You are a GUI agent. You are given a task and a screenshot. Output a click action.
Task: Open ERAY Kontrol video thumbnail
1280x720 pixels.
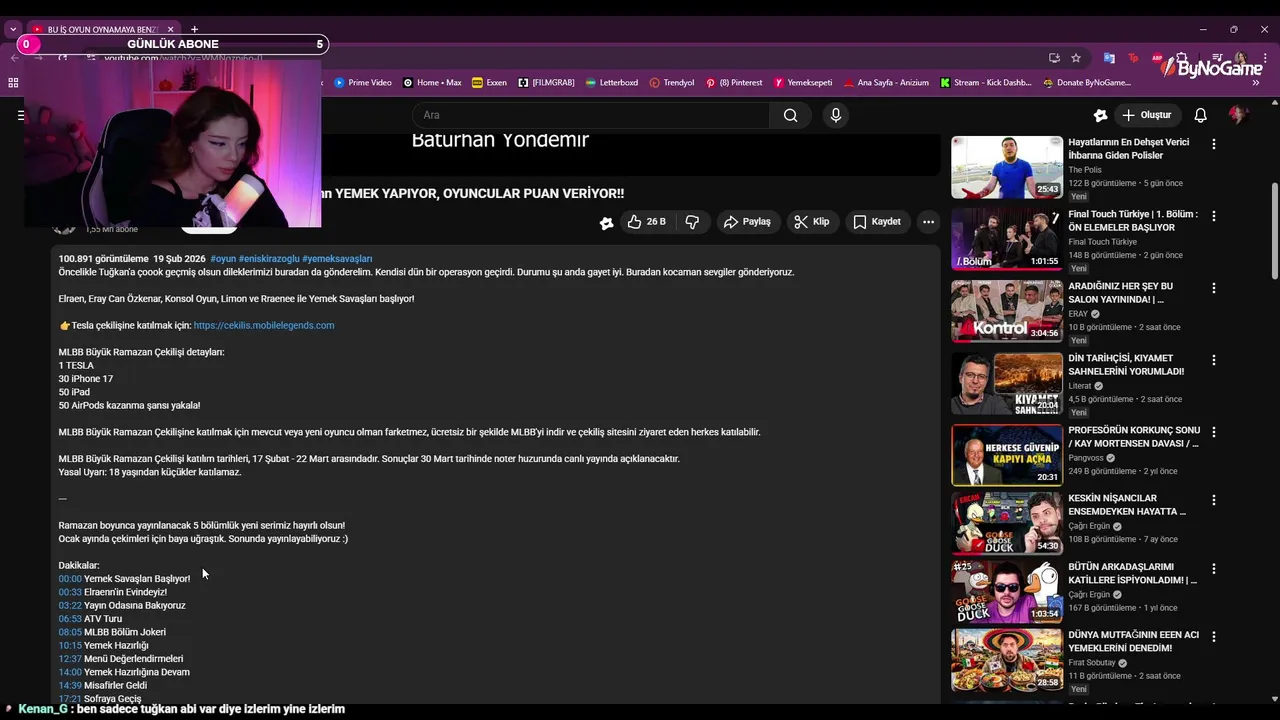pyautogui.click(x=1007, y=311)
